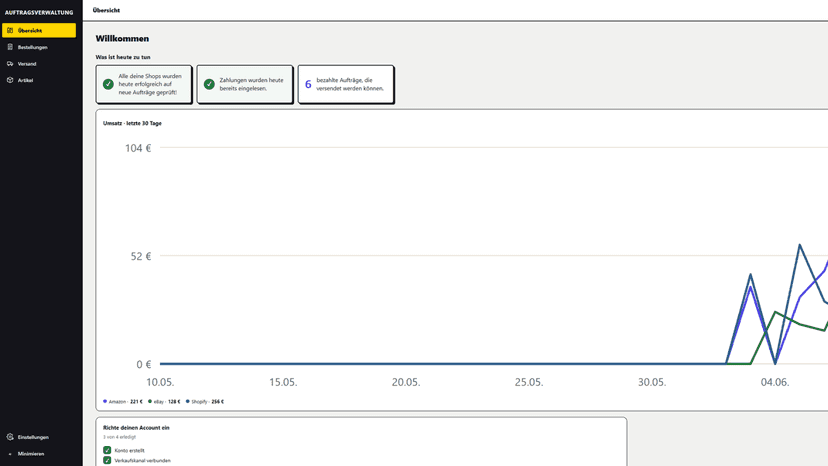Click the 'Was ist heute zu tun' label
Viewport: 828px width, 466px height.
point(123,57)
